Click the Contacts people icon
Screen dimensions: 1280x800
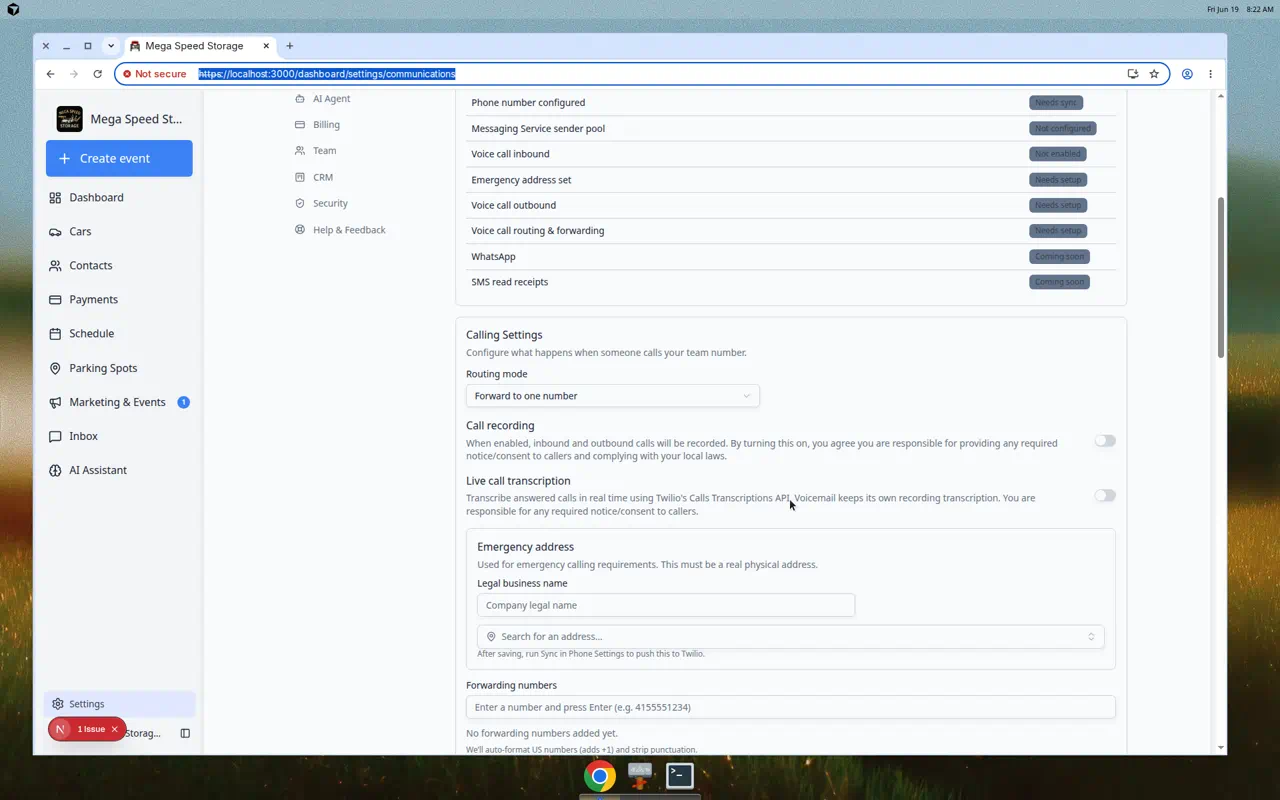[55, 266]
